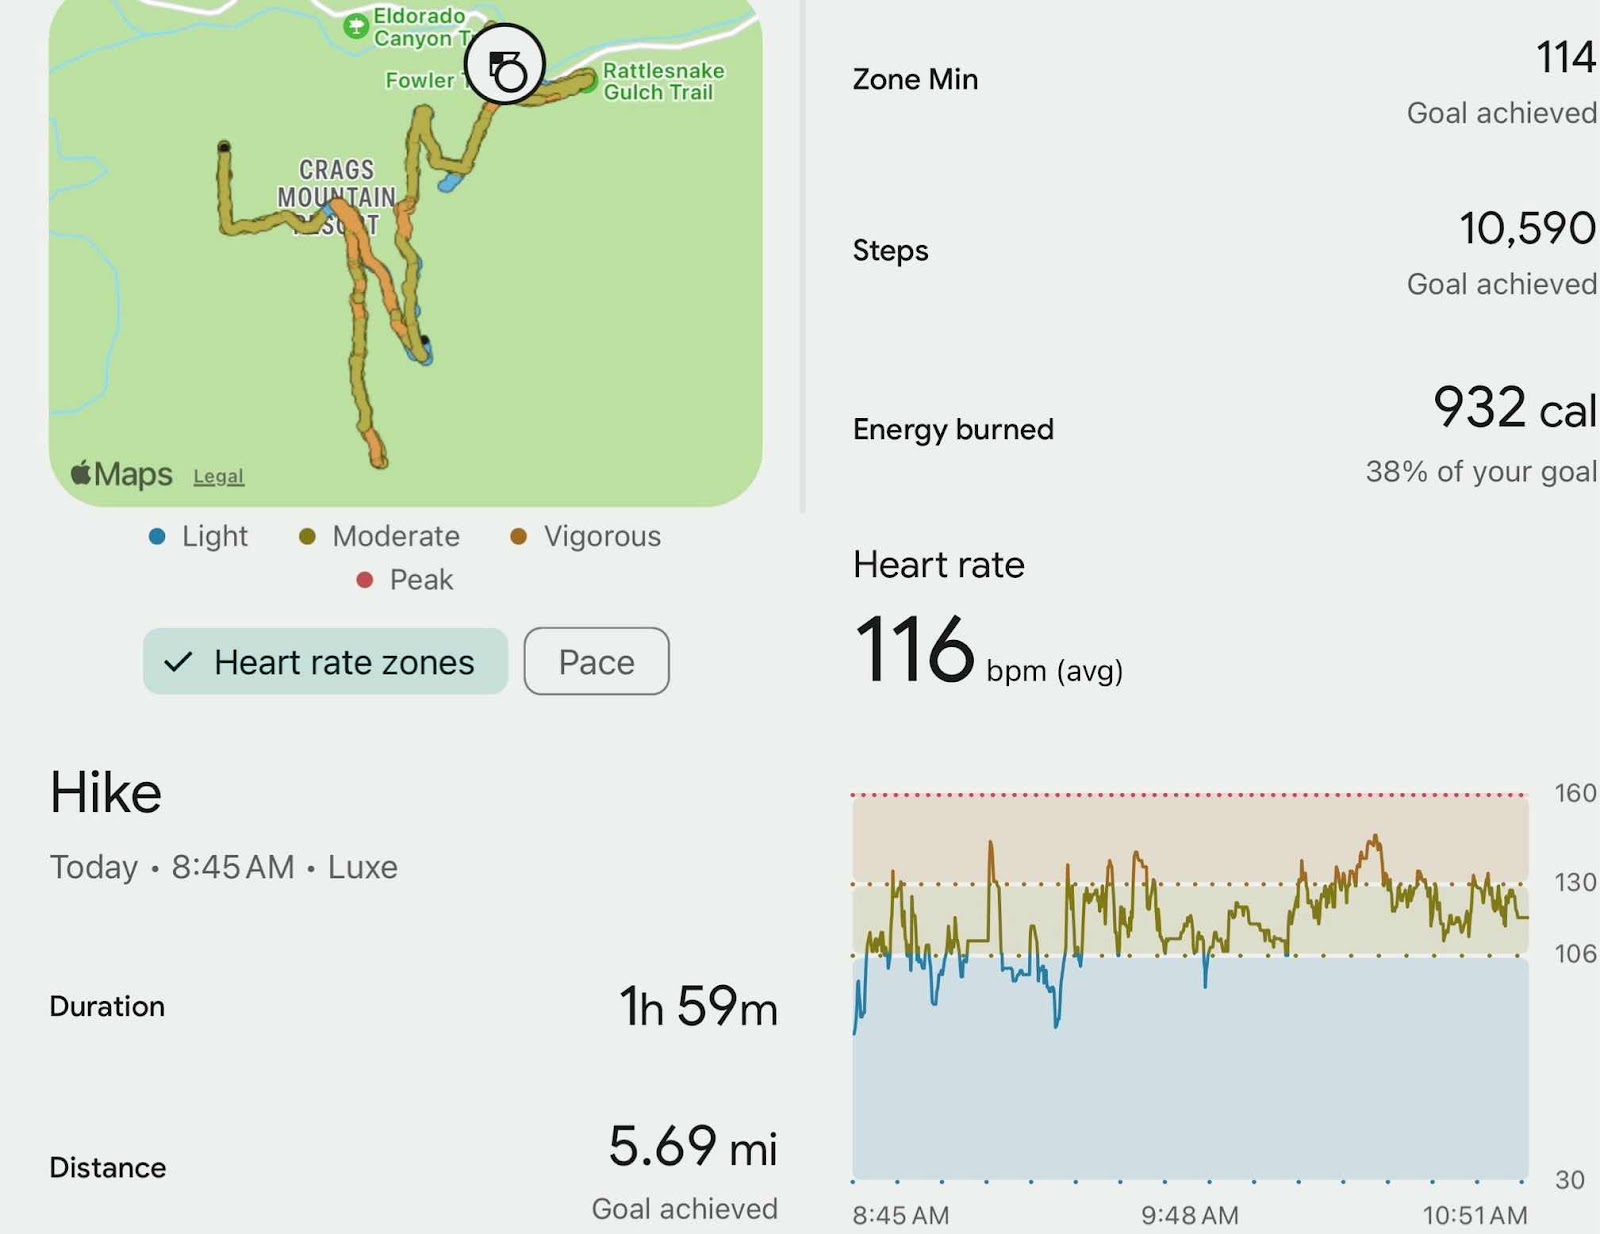
Task: Click the Apple Maps logo
Action: 121,473
